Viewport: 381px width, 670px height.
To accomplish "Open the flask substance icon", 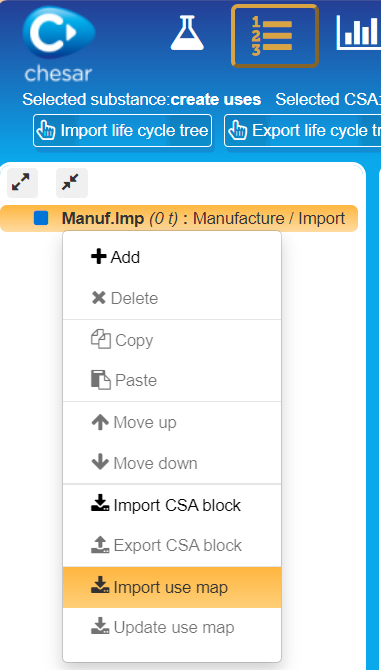I will (187, 33).
